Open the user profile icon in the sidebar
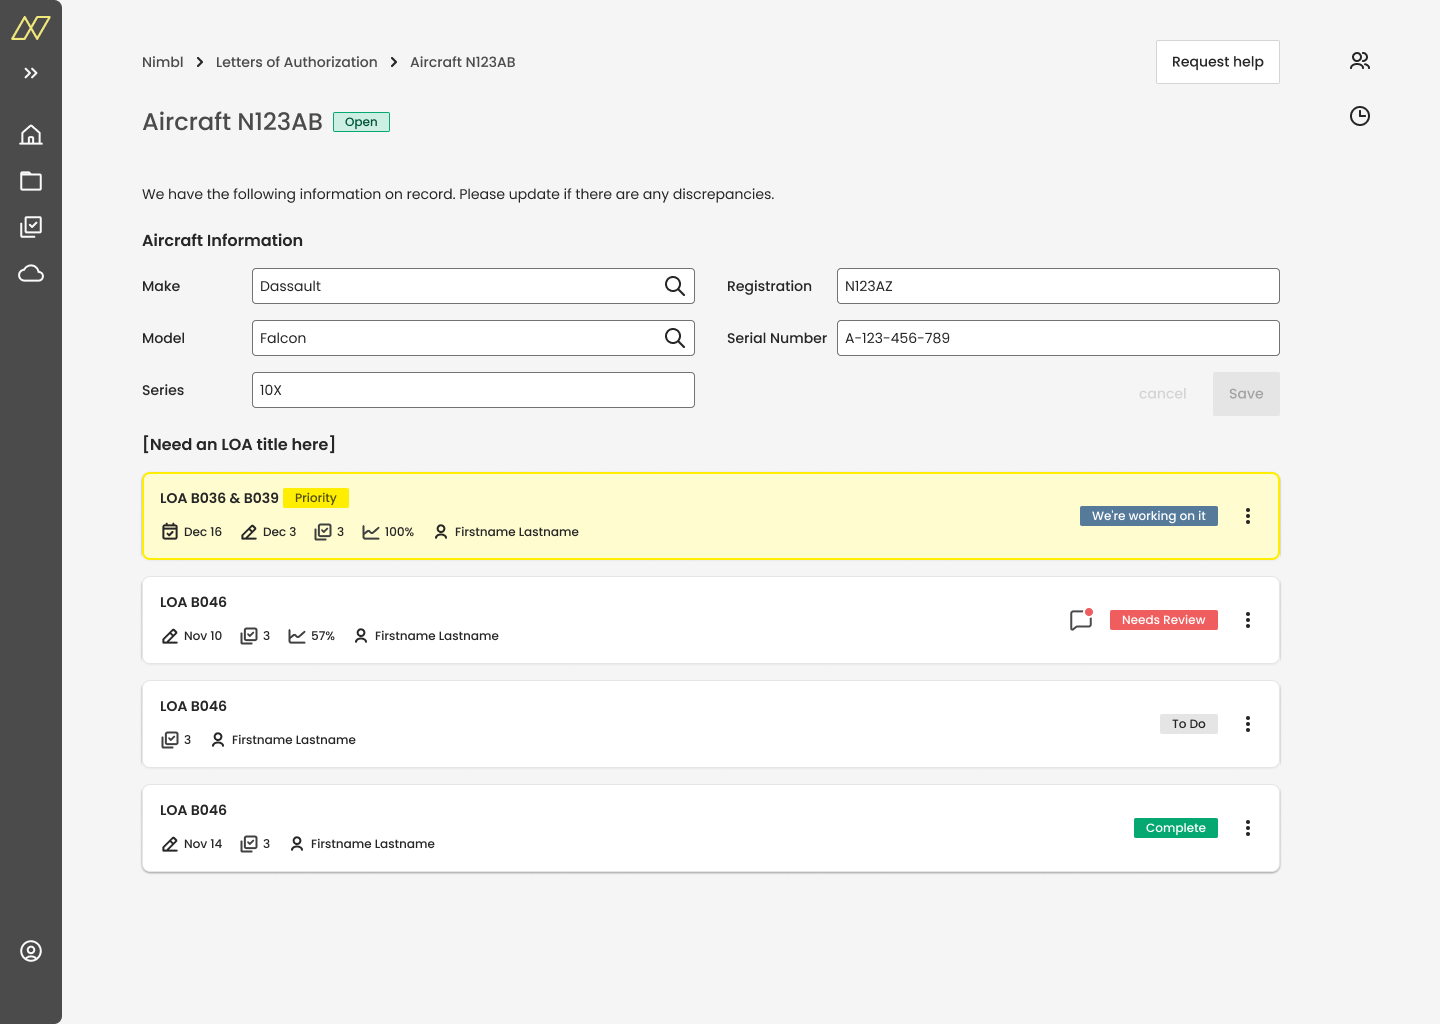The width and height of the screenshot is (1440, 1024). pos(31,951)
